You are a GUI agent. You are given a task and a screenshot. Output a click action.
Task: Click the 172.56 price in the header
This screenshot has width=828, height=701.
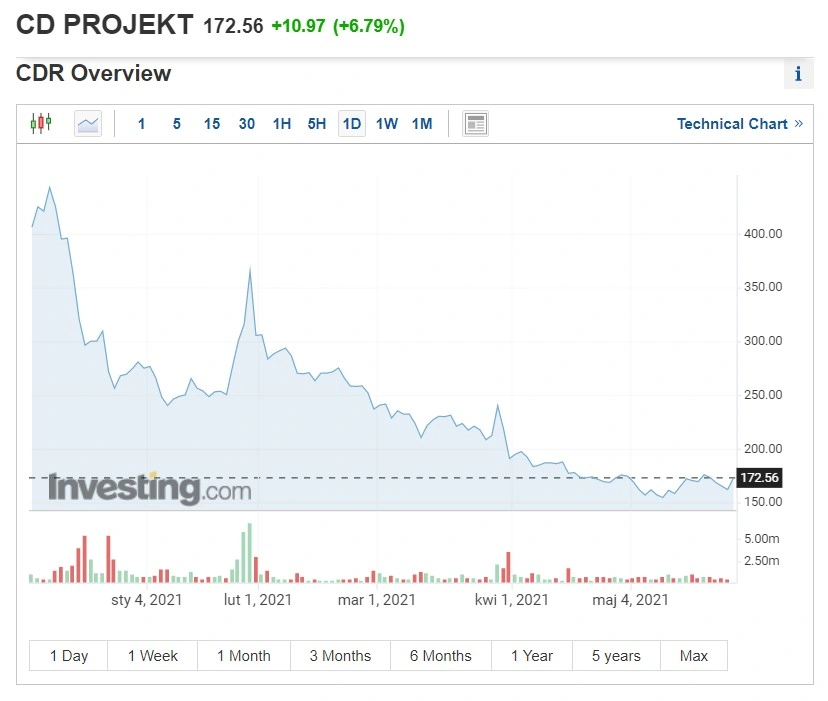click(x=233, y=26)
